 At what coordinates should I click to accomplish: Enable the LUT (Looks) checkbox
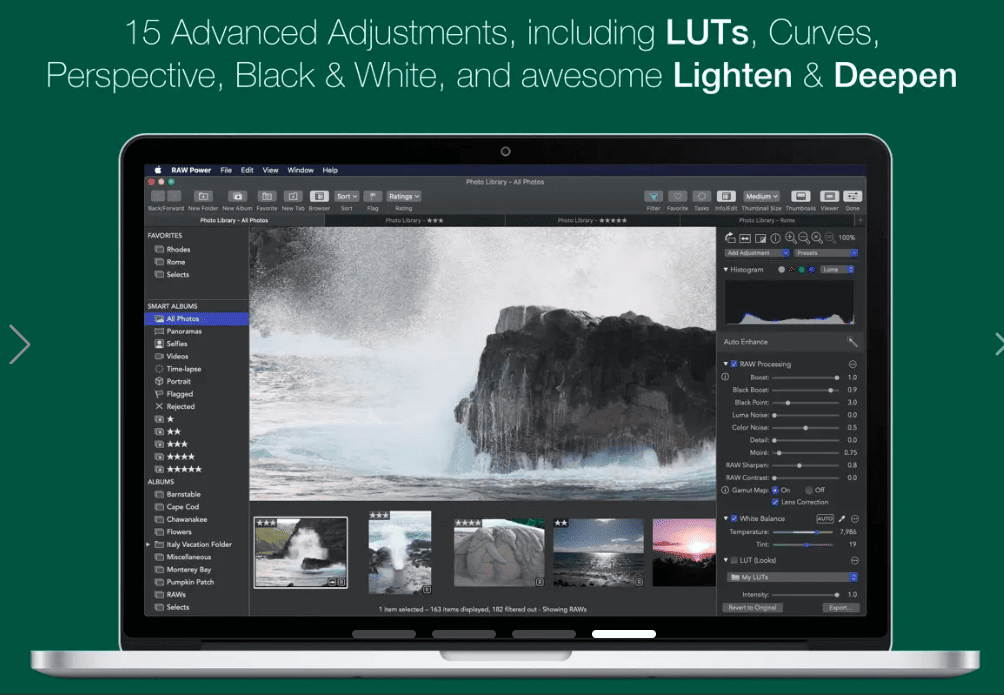(734, 560)
